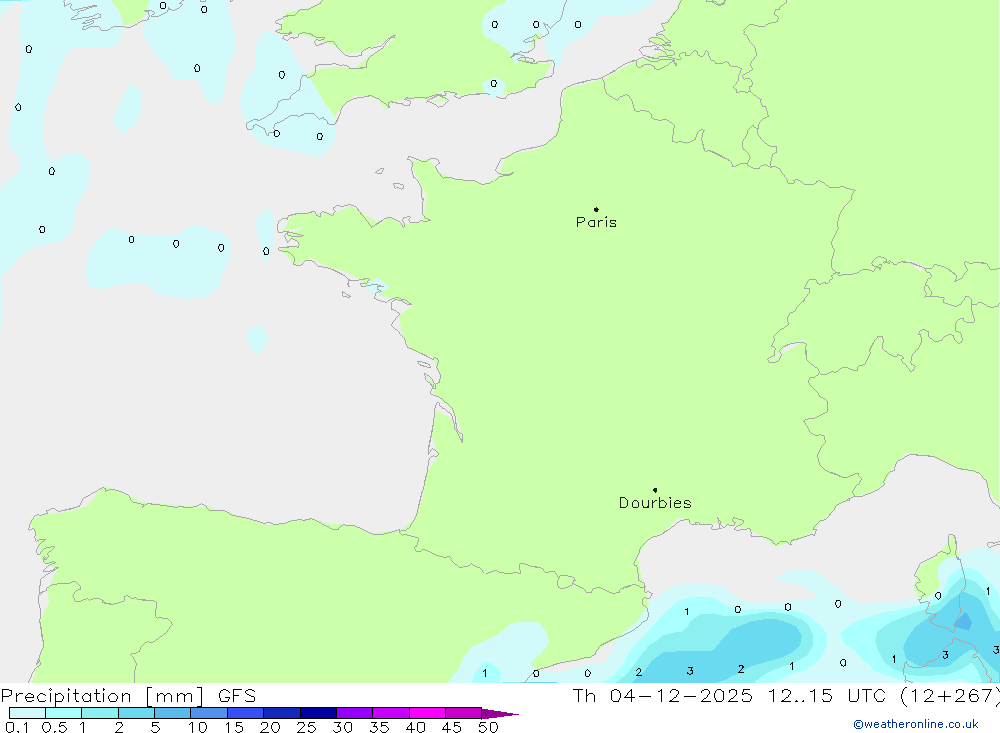
Task: Click the 0.5–1 mm legend color swatch
Action: (63, 713)
